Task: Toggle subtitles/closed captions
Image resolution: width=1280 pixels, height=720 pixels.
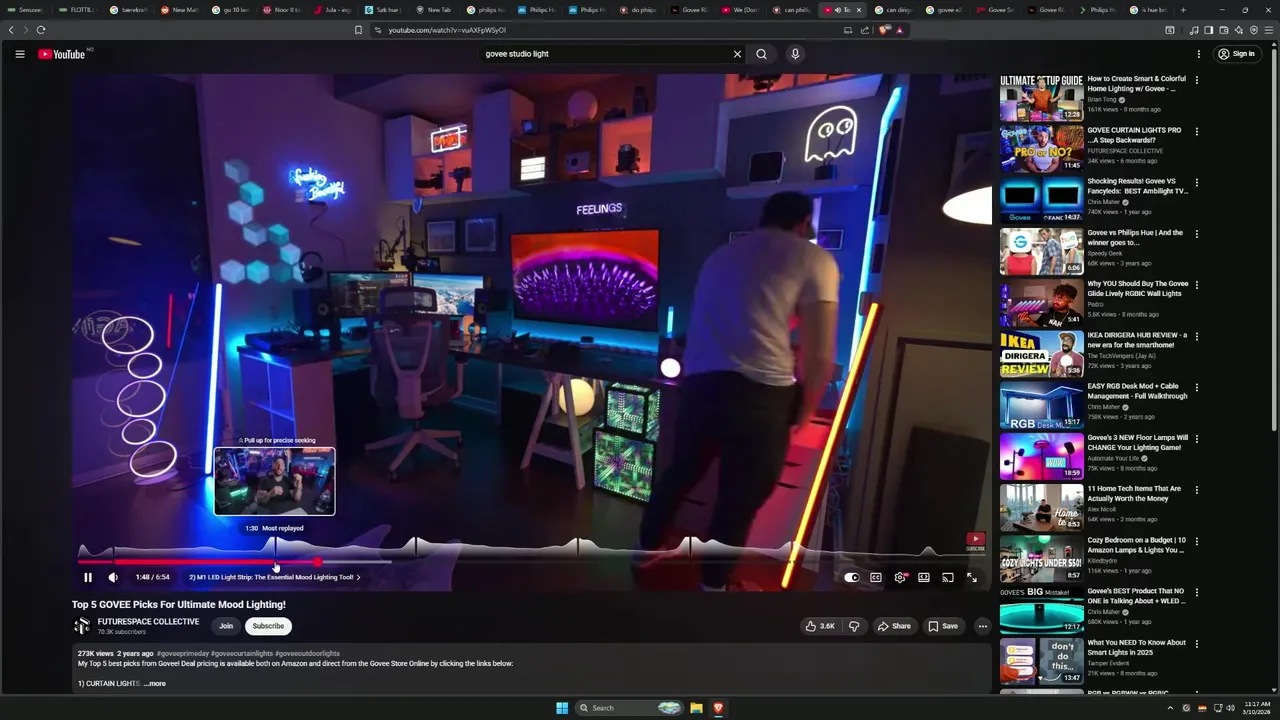Action: [876, 577]
